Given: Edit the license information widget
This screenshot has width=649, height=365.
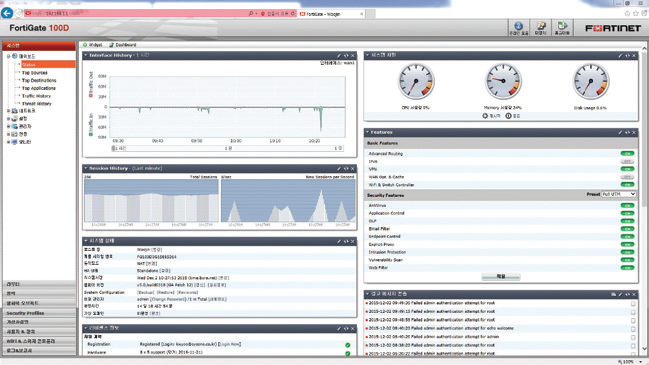Looking at the screenshot, I should (x=339, y=329).
